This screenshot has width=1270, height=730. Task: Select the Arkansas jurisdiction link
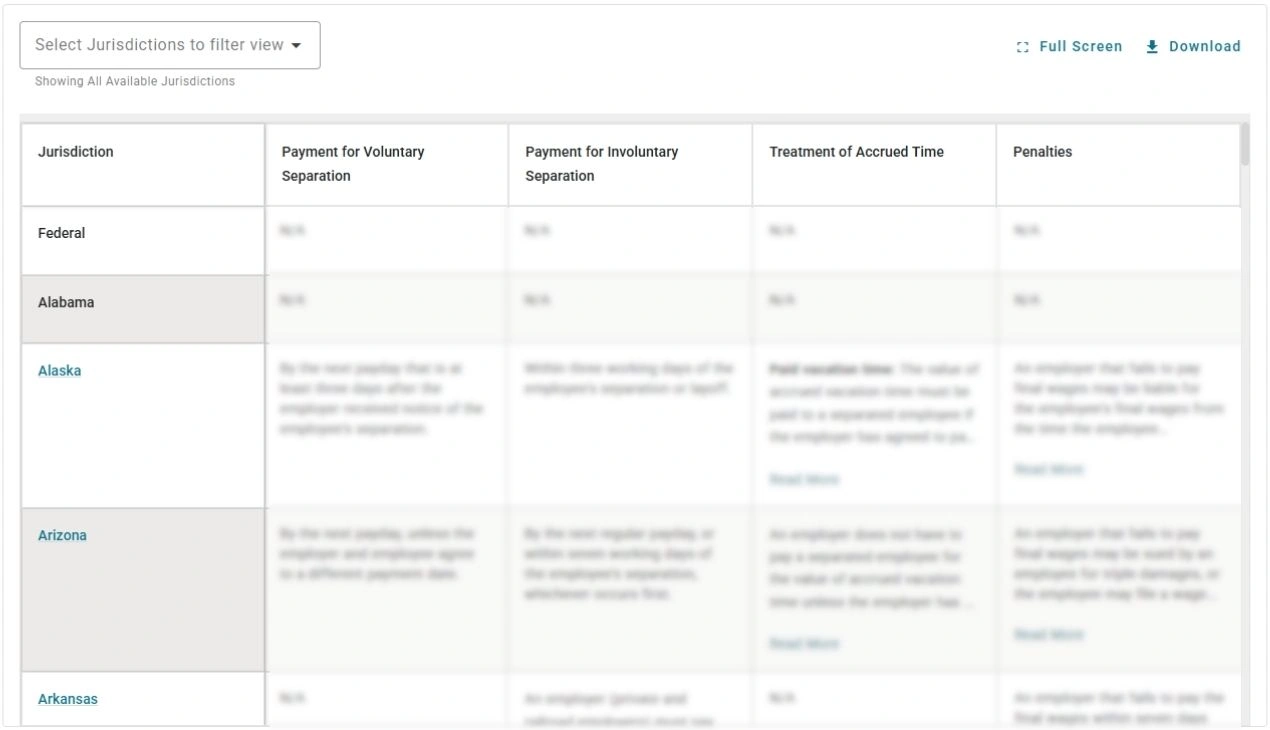[66, 699]
